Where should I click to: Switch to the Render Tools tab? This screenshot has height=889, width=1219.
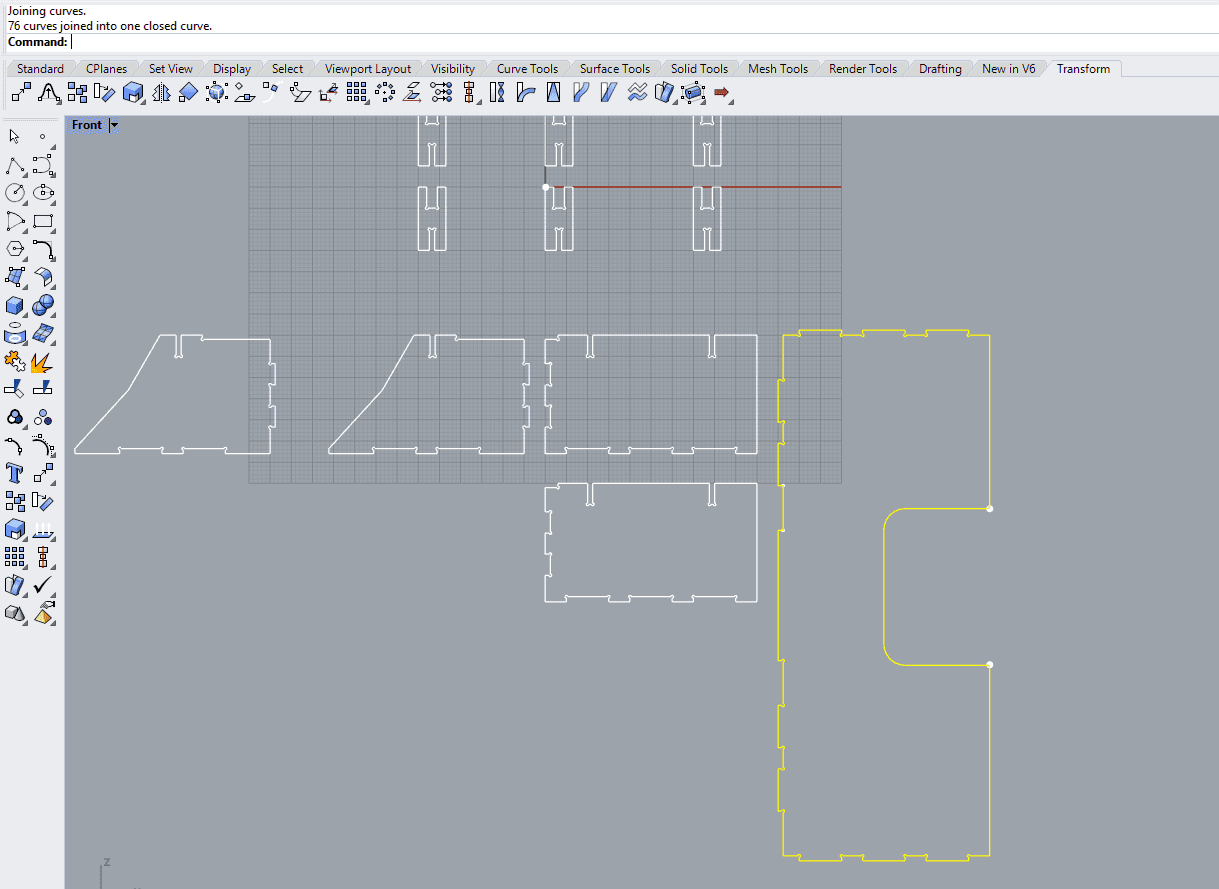pos(863,69)
